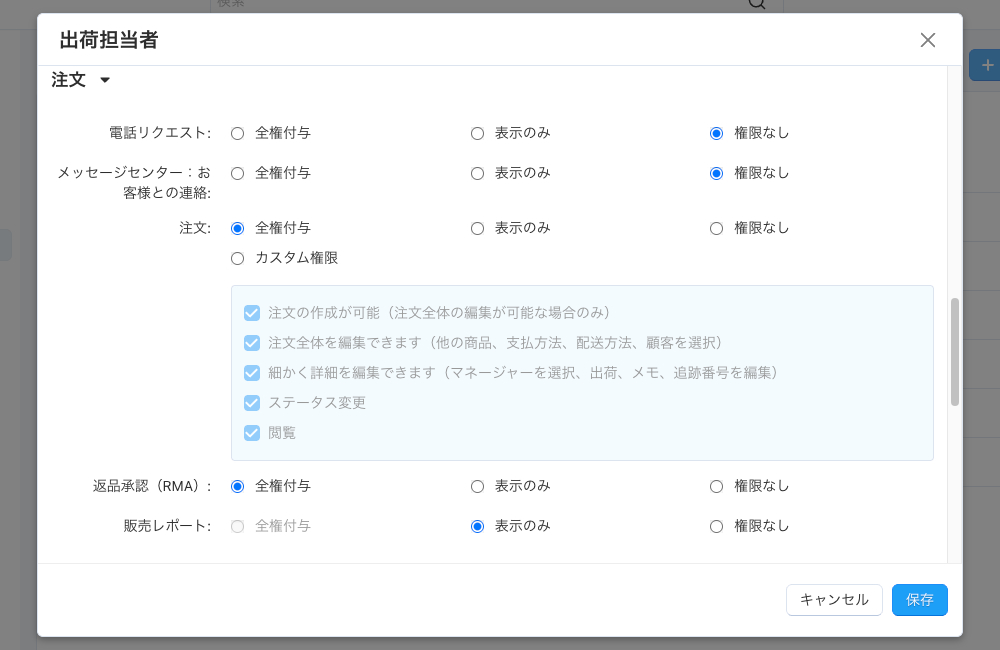Image resolution: width=1000 pixels, height=650 pixels.
Task: Select 全権付与 for 電話リクエスト
Action: click(x=237, y=133)
